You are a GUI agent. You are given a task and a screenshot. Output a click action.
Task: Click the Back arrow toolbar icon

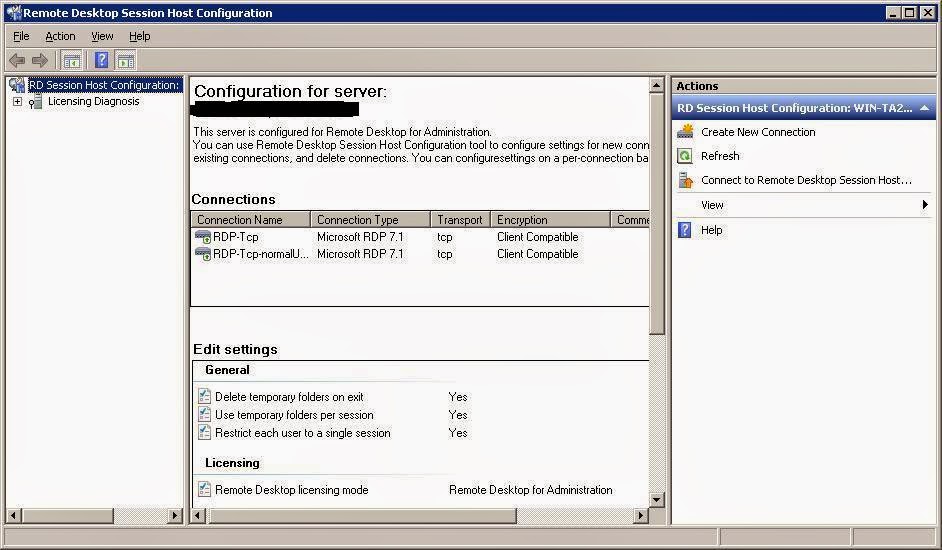[x=17, y=60]
